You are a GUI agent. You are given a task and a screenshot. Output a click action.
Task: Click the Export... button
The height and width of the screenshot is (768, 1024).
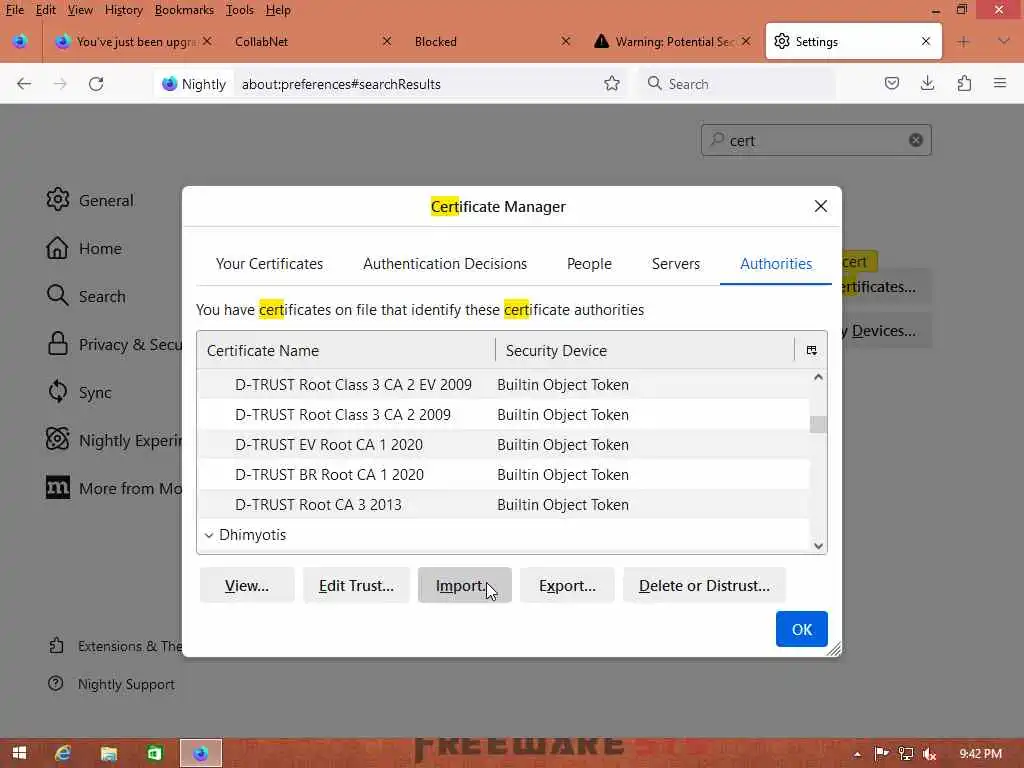[567, 585]
